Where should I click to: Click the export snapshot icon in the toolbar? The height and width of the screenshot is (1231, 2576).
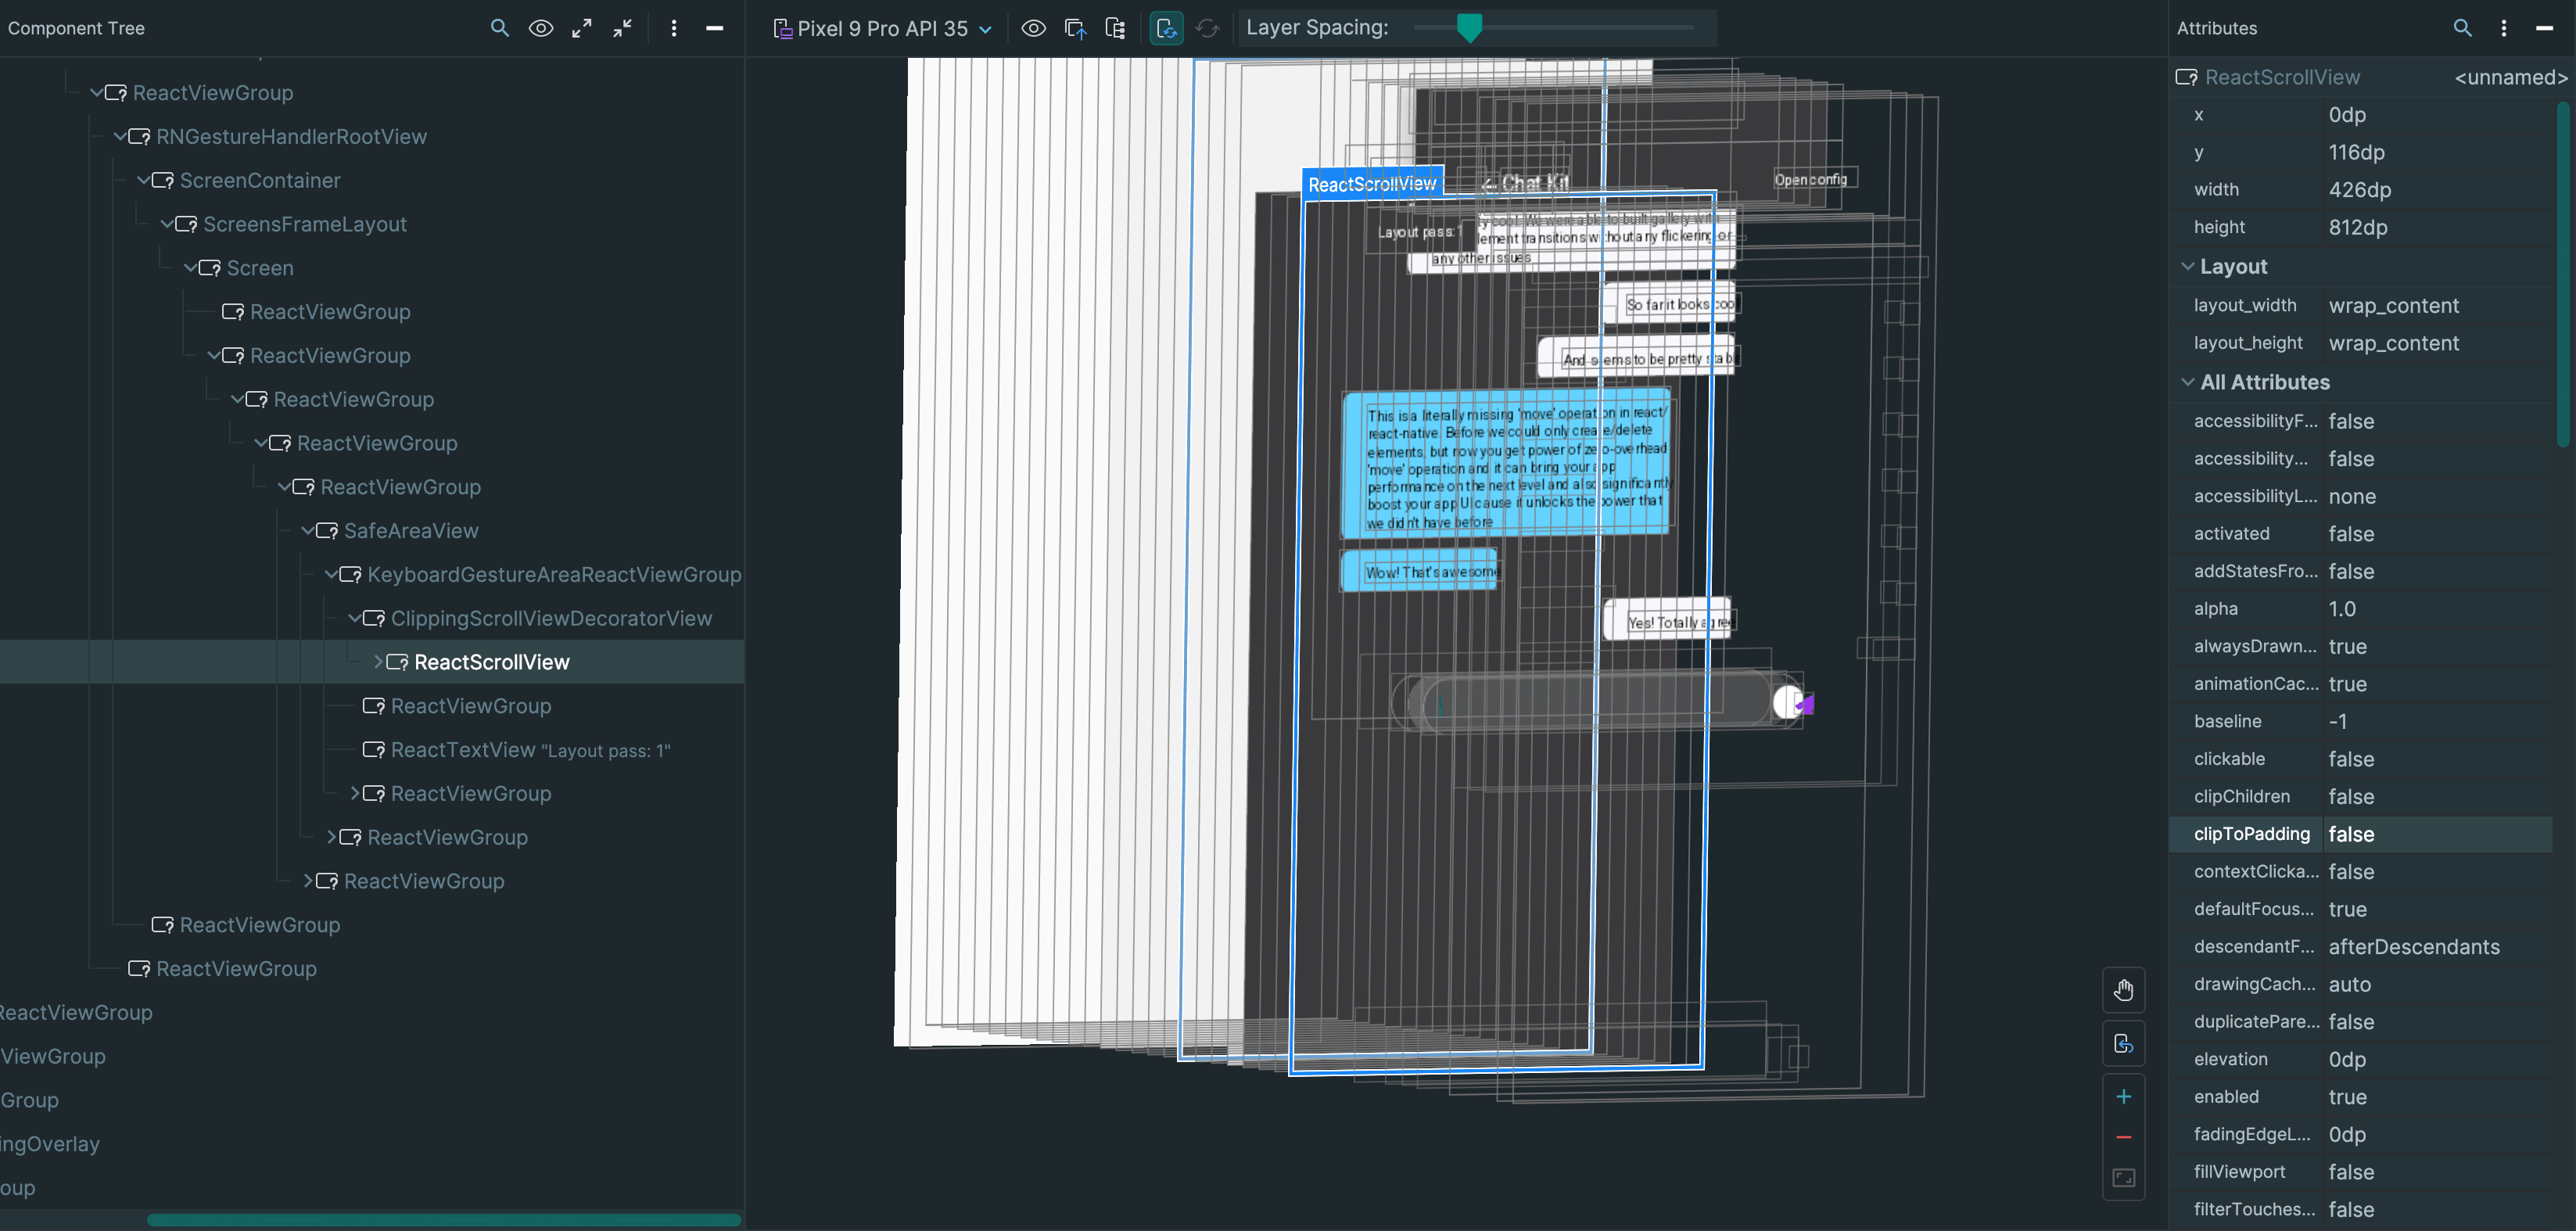click(x=1076, y=28)
